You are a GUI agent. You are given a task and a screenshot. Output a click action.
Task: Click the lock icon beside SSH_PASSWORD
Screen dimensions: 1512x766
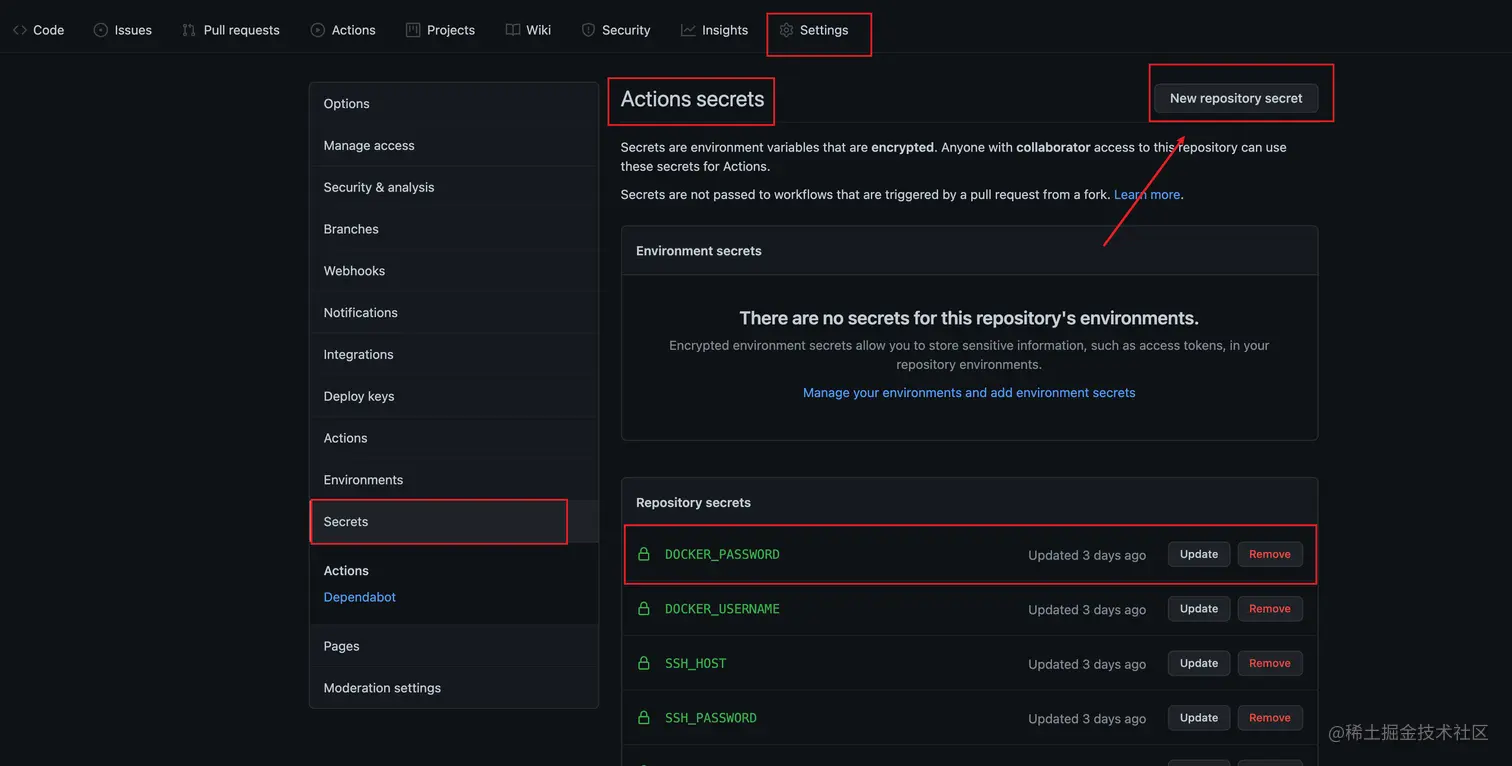(644, 718)
